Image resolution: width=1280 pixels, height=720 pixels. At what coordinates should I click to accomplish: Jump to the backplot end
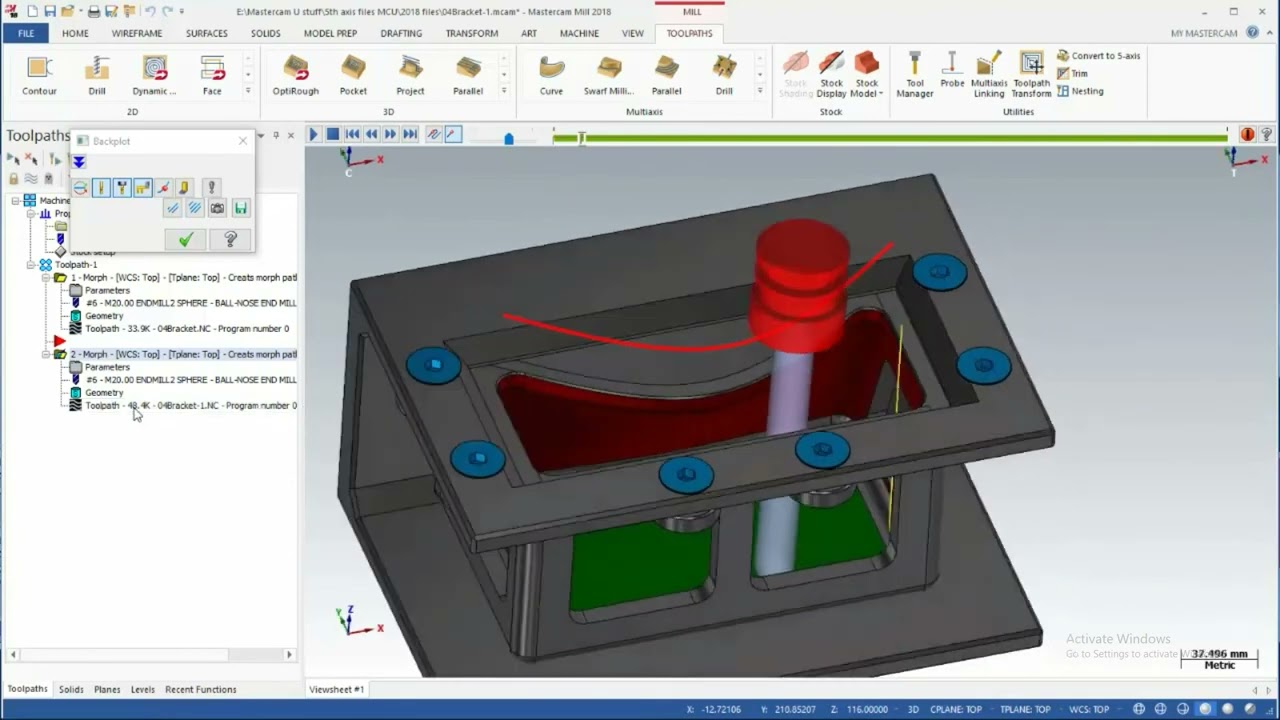pyautogui.click(x=410, y=134)
